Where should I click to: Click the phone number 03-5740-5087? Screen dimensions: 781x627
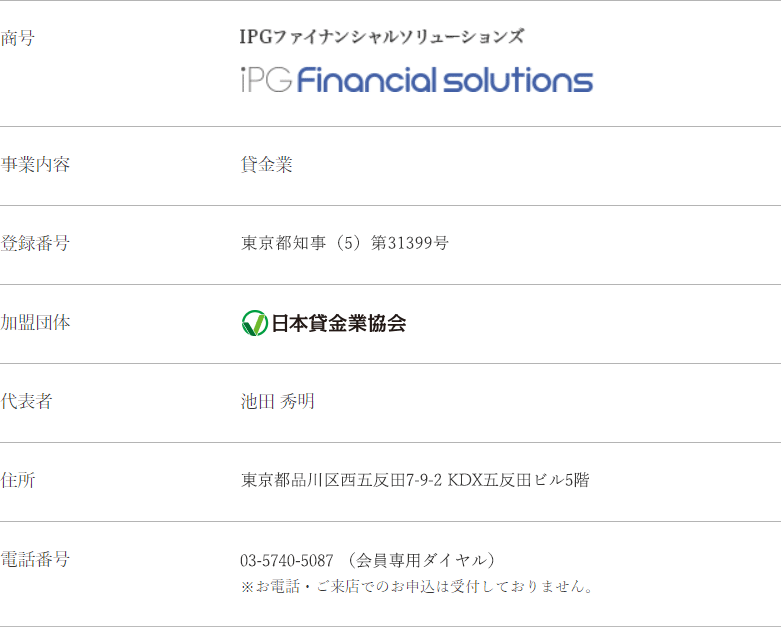286,560
